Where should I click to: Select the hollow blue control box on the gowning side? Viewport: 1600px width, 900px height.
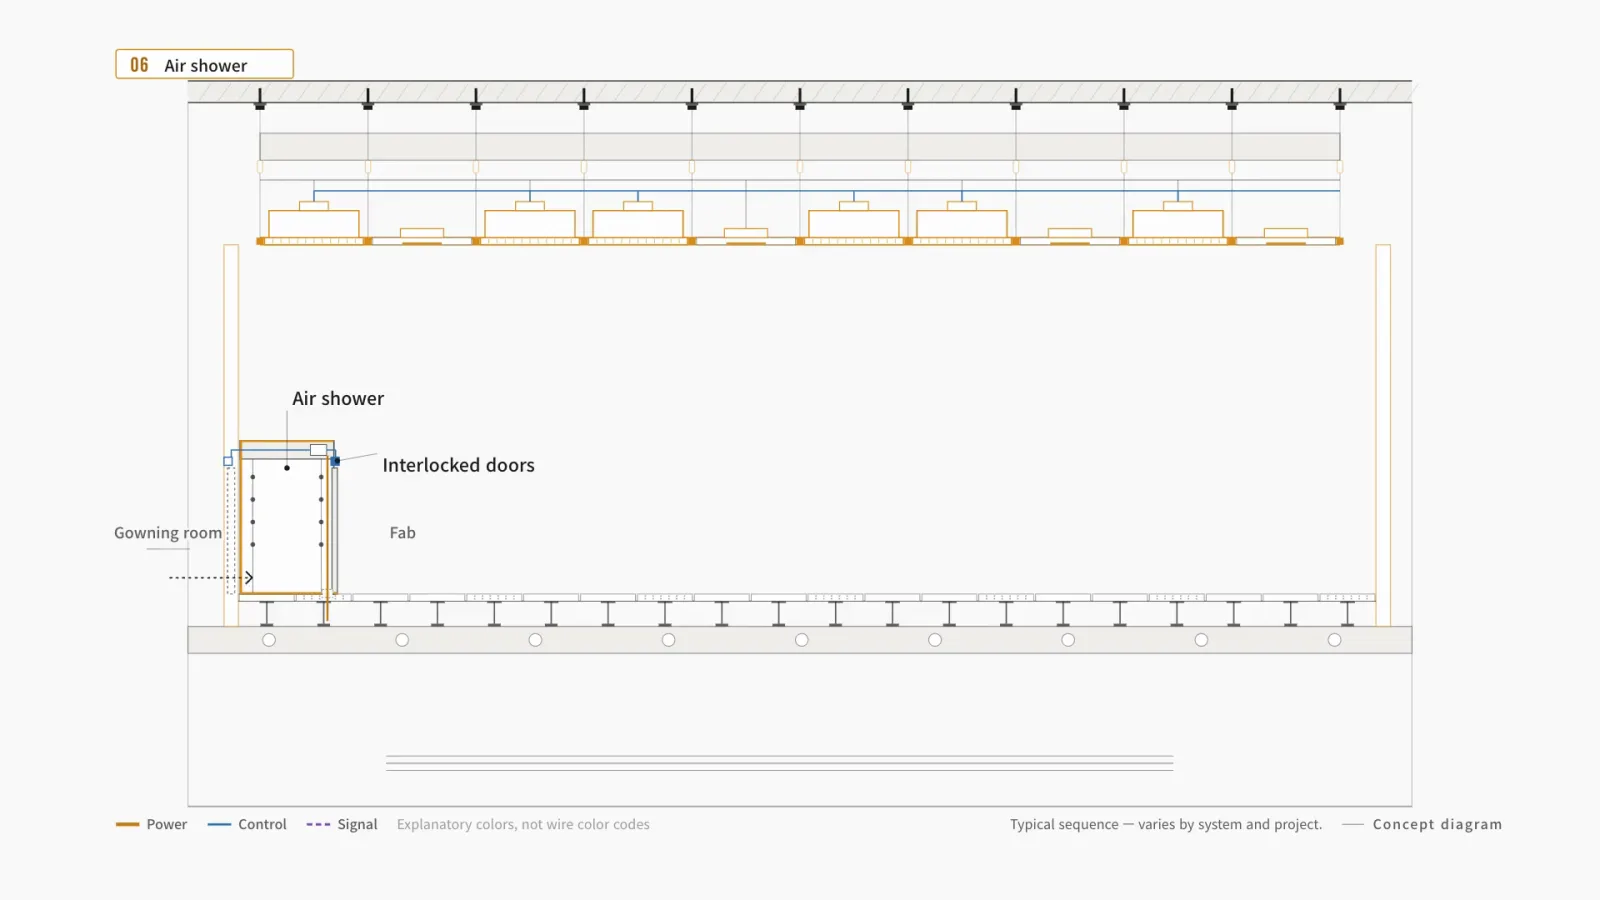pyautogui.click(x=228, y=461)
